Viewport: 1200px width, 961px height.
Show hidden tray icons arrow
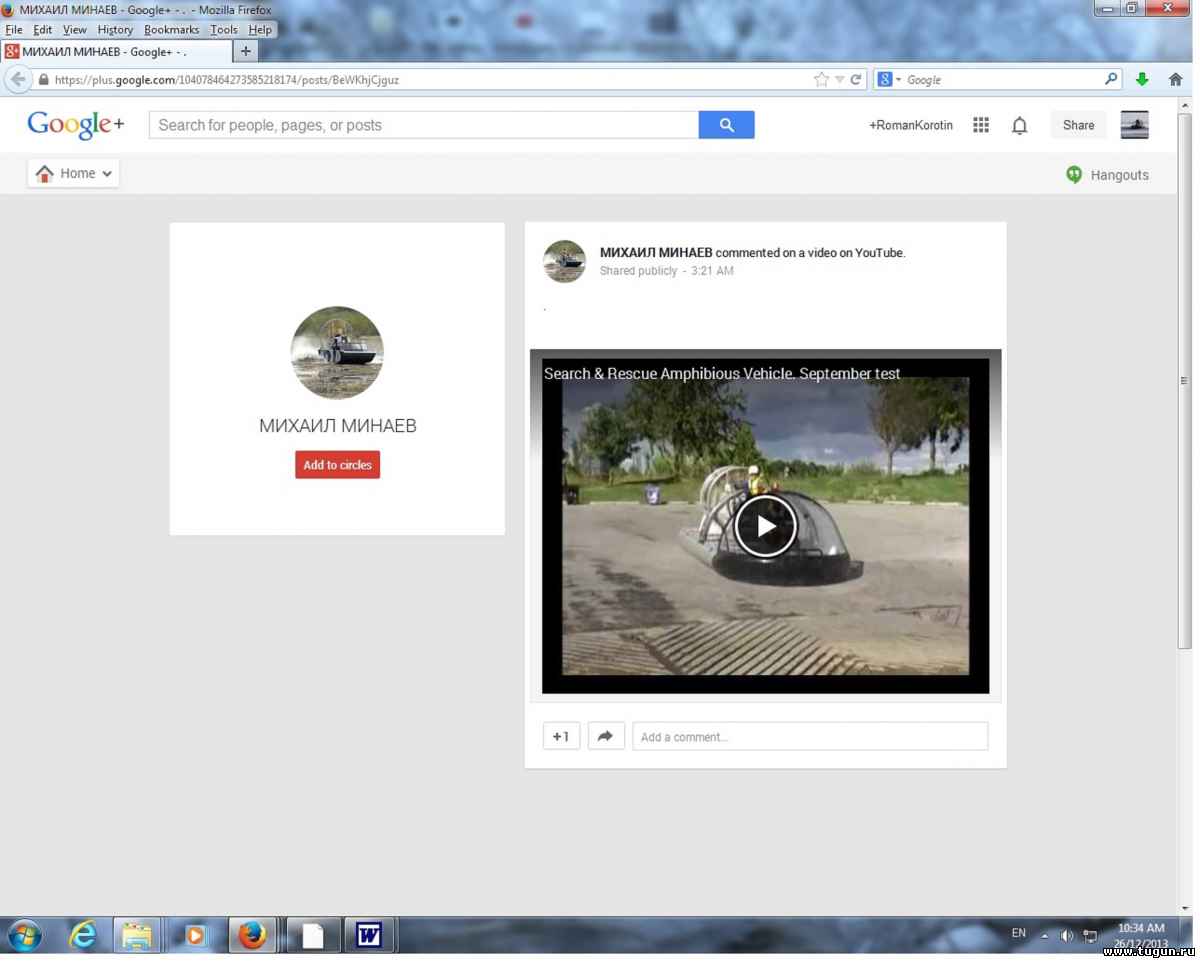pyautogui.click(x=1044, y=936)
